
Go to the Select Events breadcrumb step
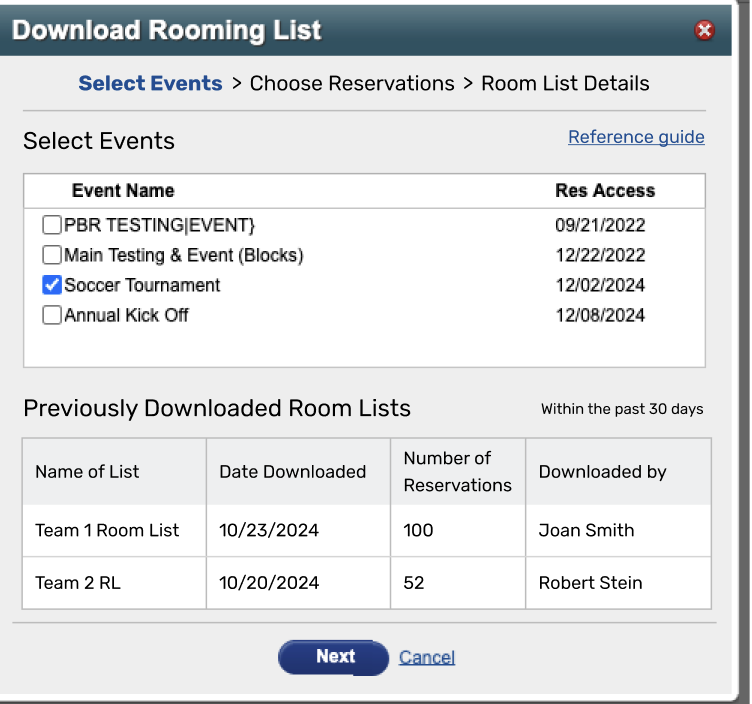click(151, 83)
